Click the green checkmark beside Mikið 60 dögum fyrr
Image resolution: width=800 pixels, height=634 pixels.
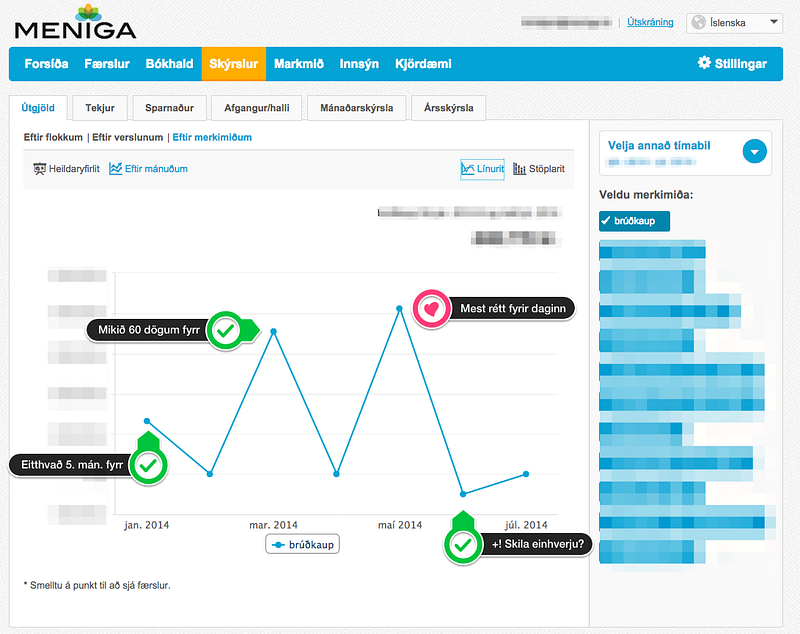(225, 331)
